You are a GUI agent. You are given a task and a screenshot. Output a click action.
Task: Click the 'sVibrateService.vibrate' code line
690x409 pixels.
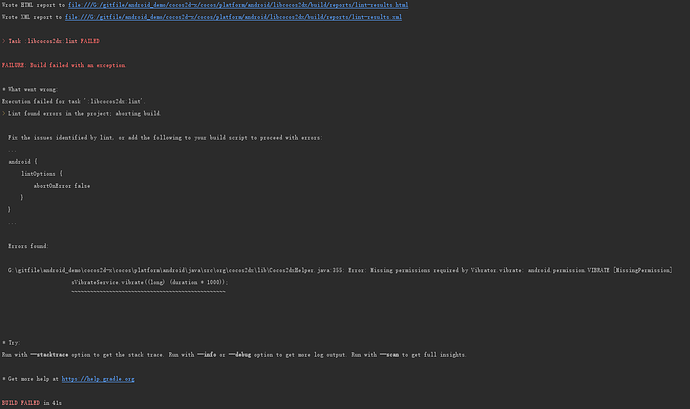[148, 283]
